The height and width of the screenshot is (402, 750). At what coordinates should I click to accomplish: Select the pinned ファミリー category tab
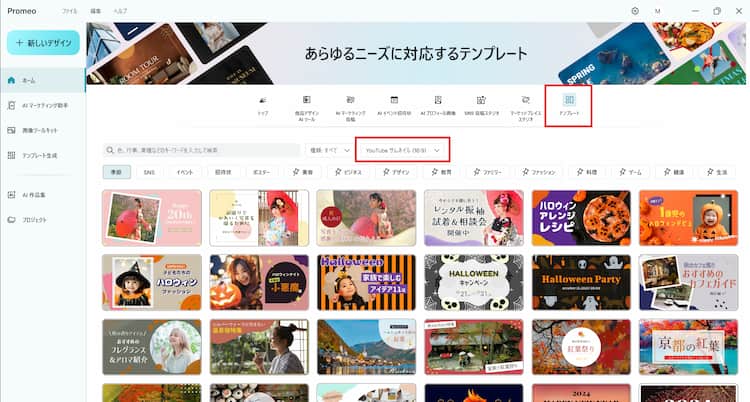487,172
